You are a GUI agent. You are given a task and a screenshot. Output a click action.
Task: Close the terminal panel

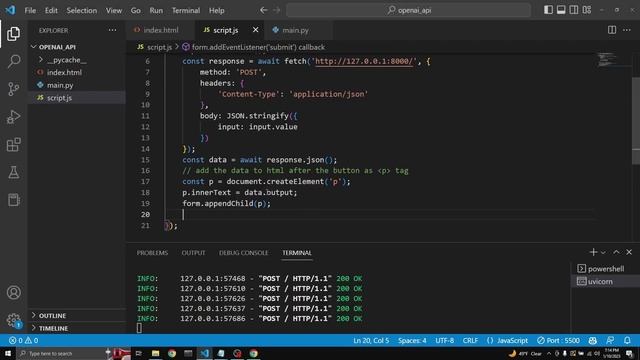[x=629, y=252]
